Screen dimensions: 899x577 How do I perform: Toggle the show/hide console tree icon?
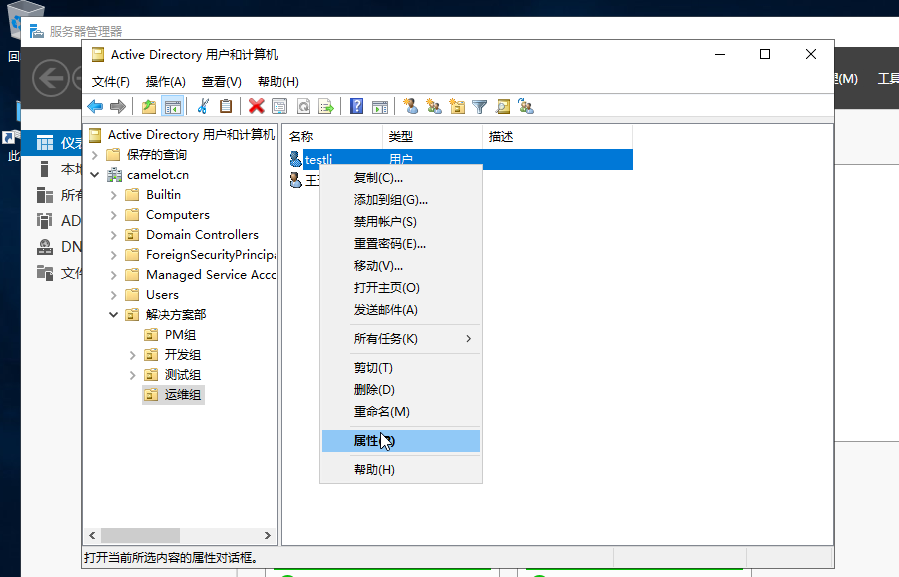pos(173,106)
